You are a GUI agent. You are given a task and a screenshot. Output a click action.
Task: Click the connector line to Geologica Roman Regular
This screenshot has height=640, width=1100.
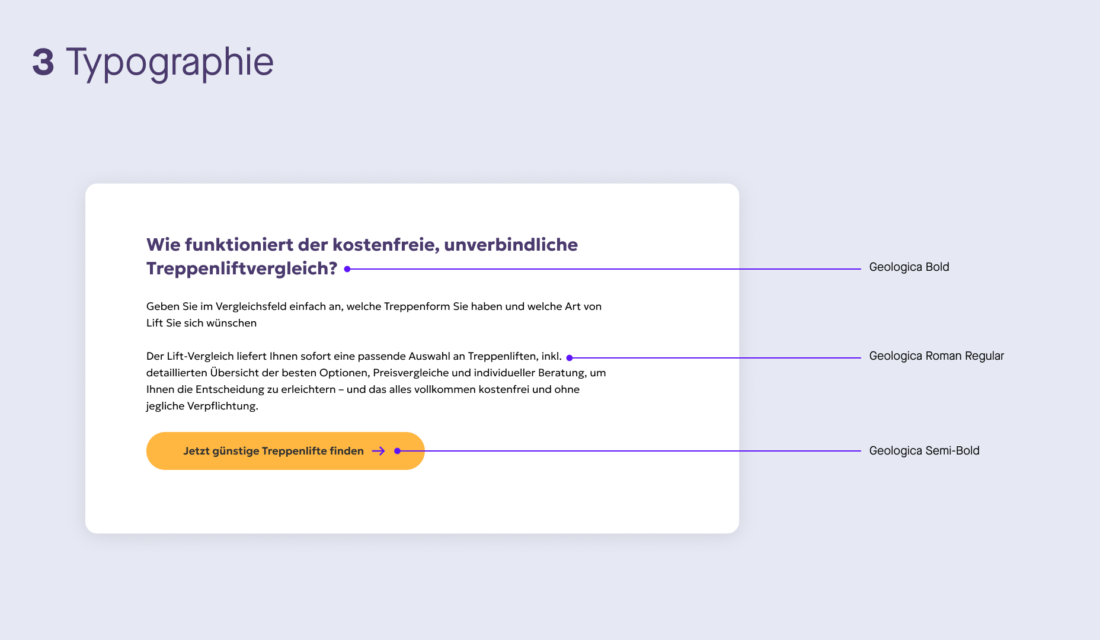coord(717,358)
